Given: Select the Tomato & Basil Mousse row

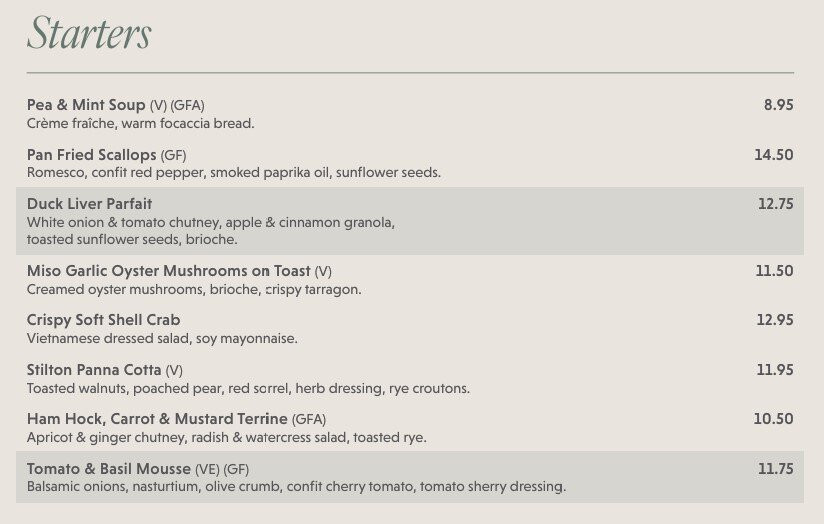Looking at the screenshot, I should pos(410,477).
